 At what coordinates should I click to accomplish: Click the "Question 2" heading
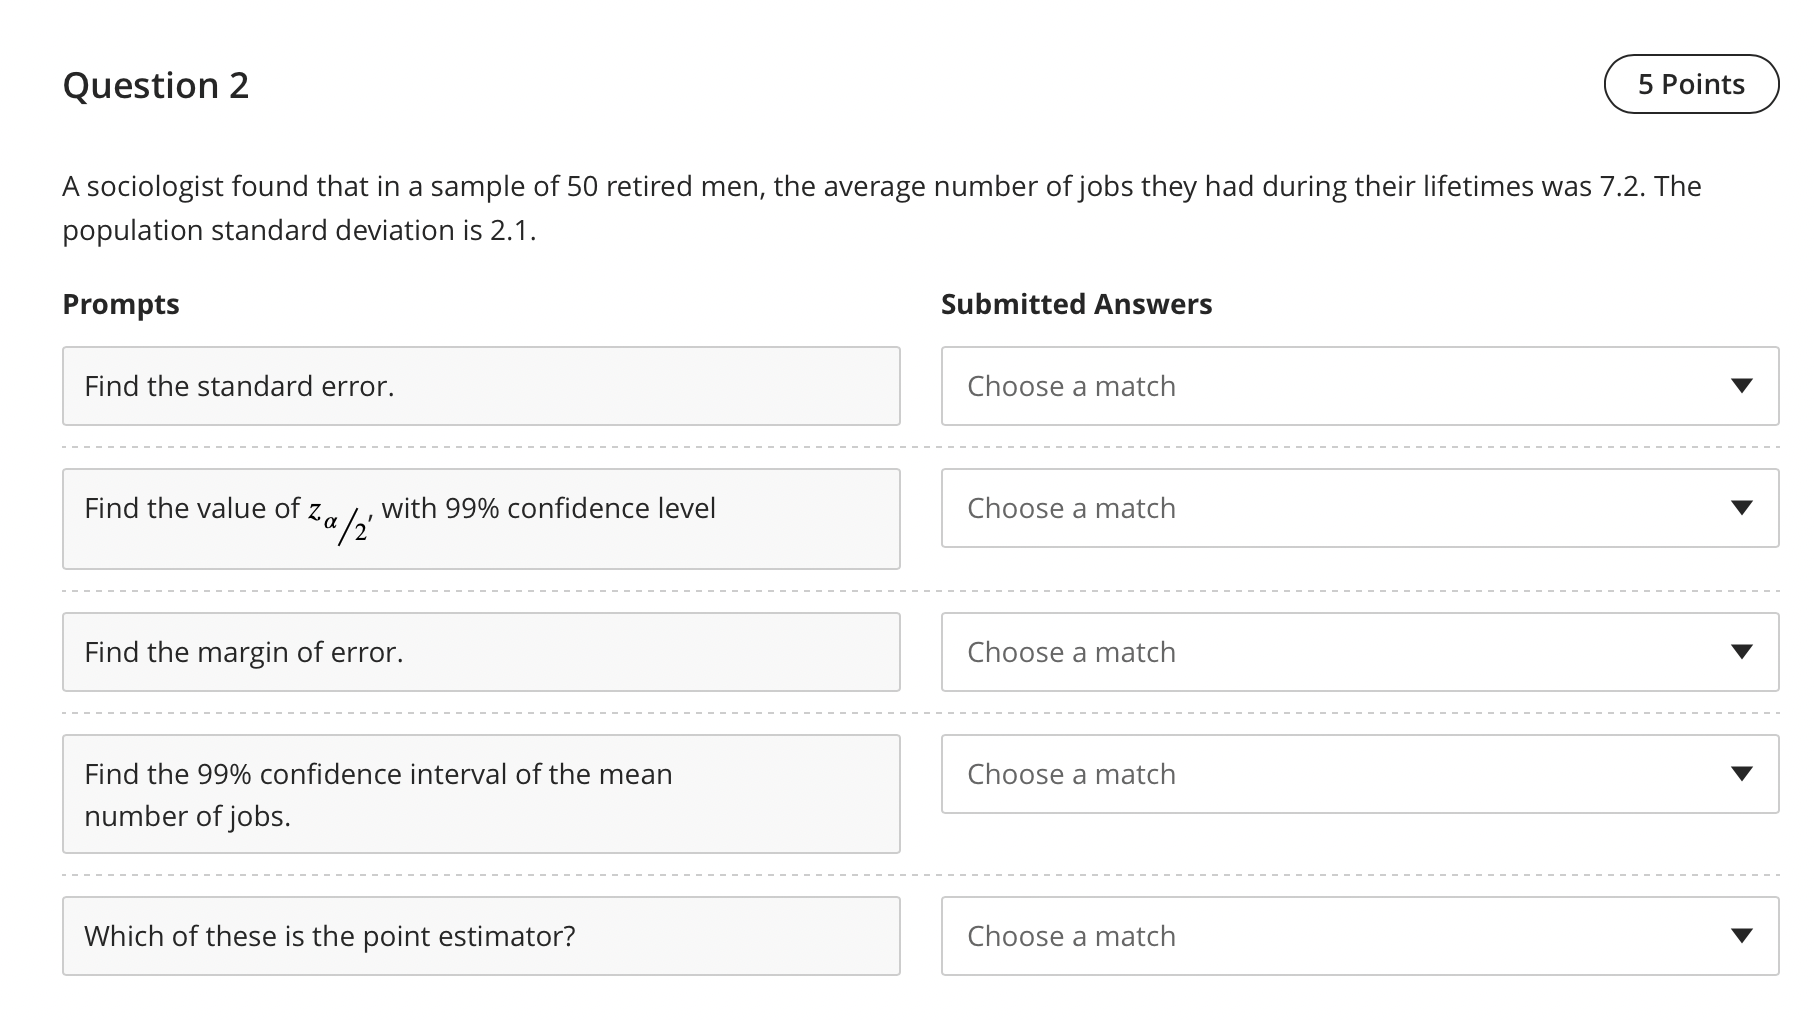point(156,86)
